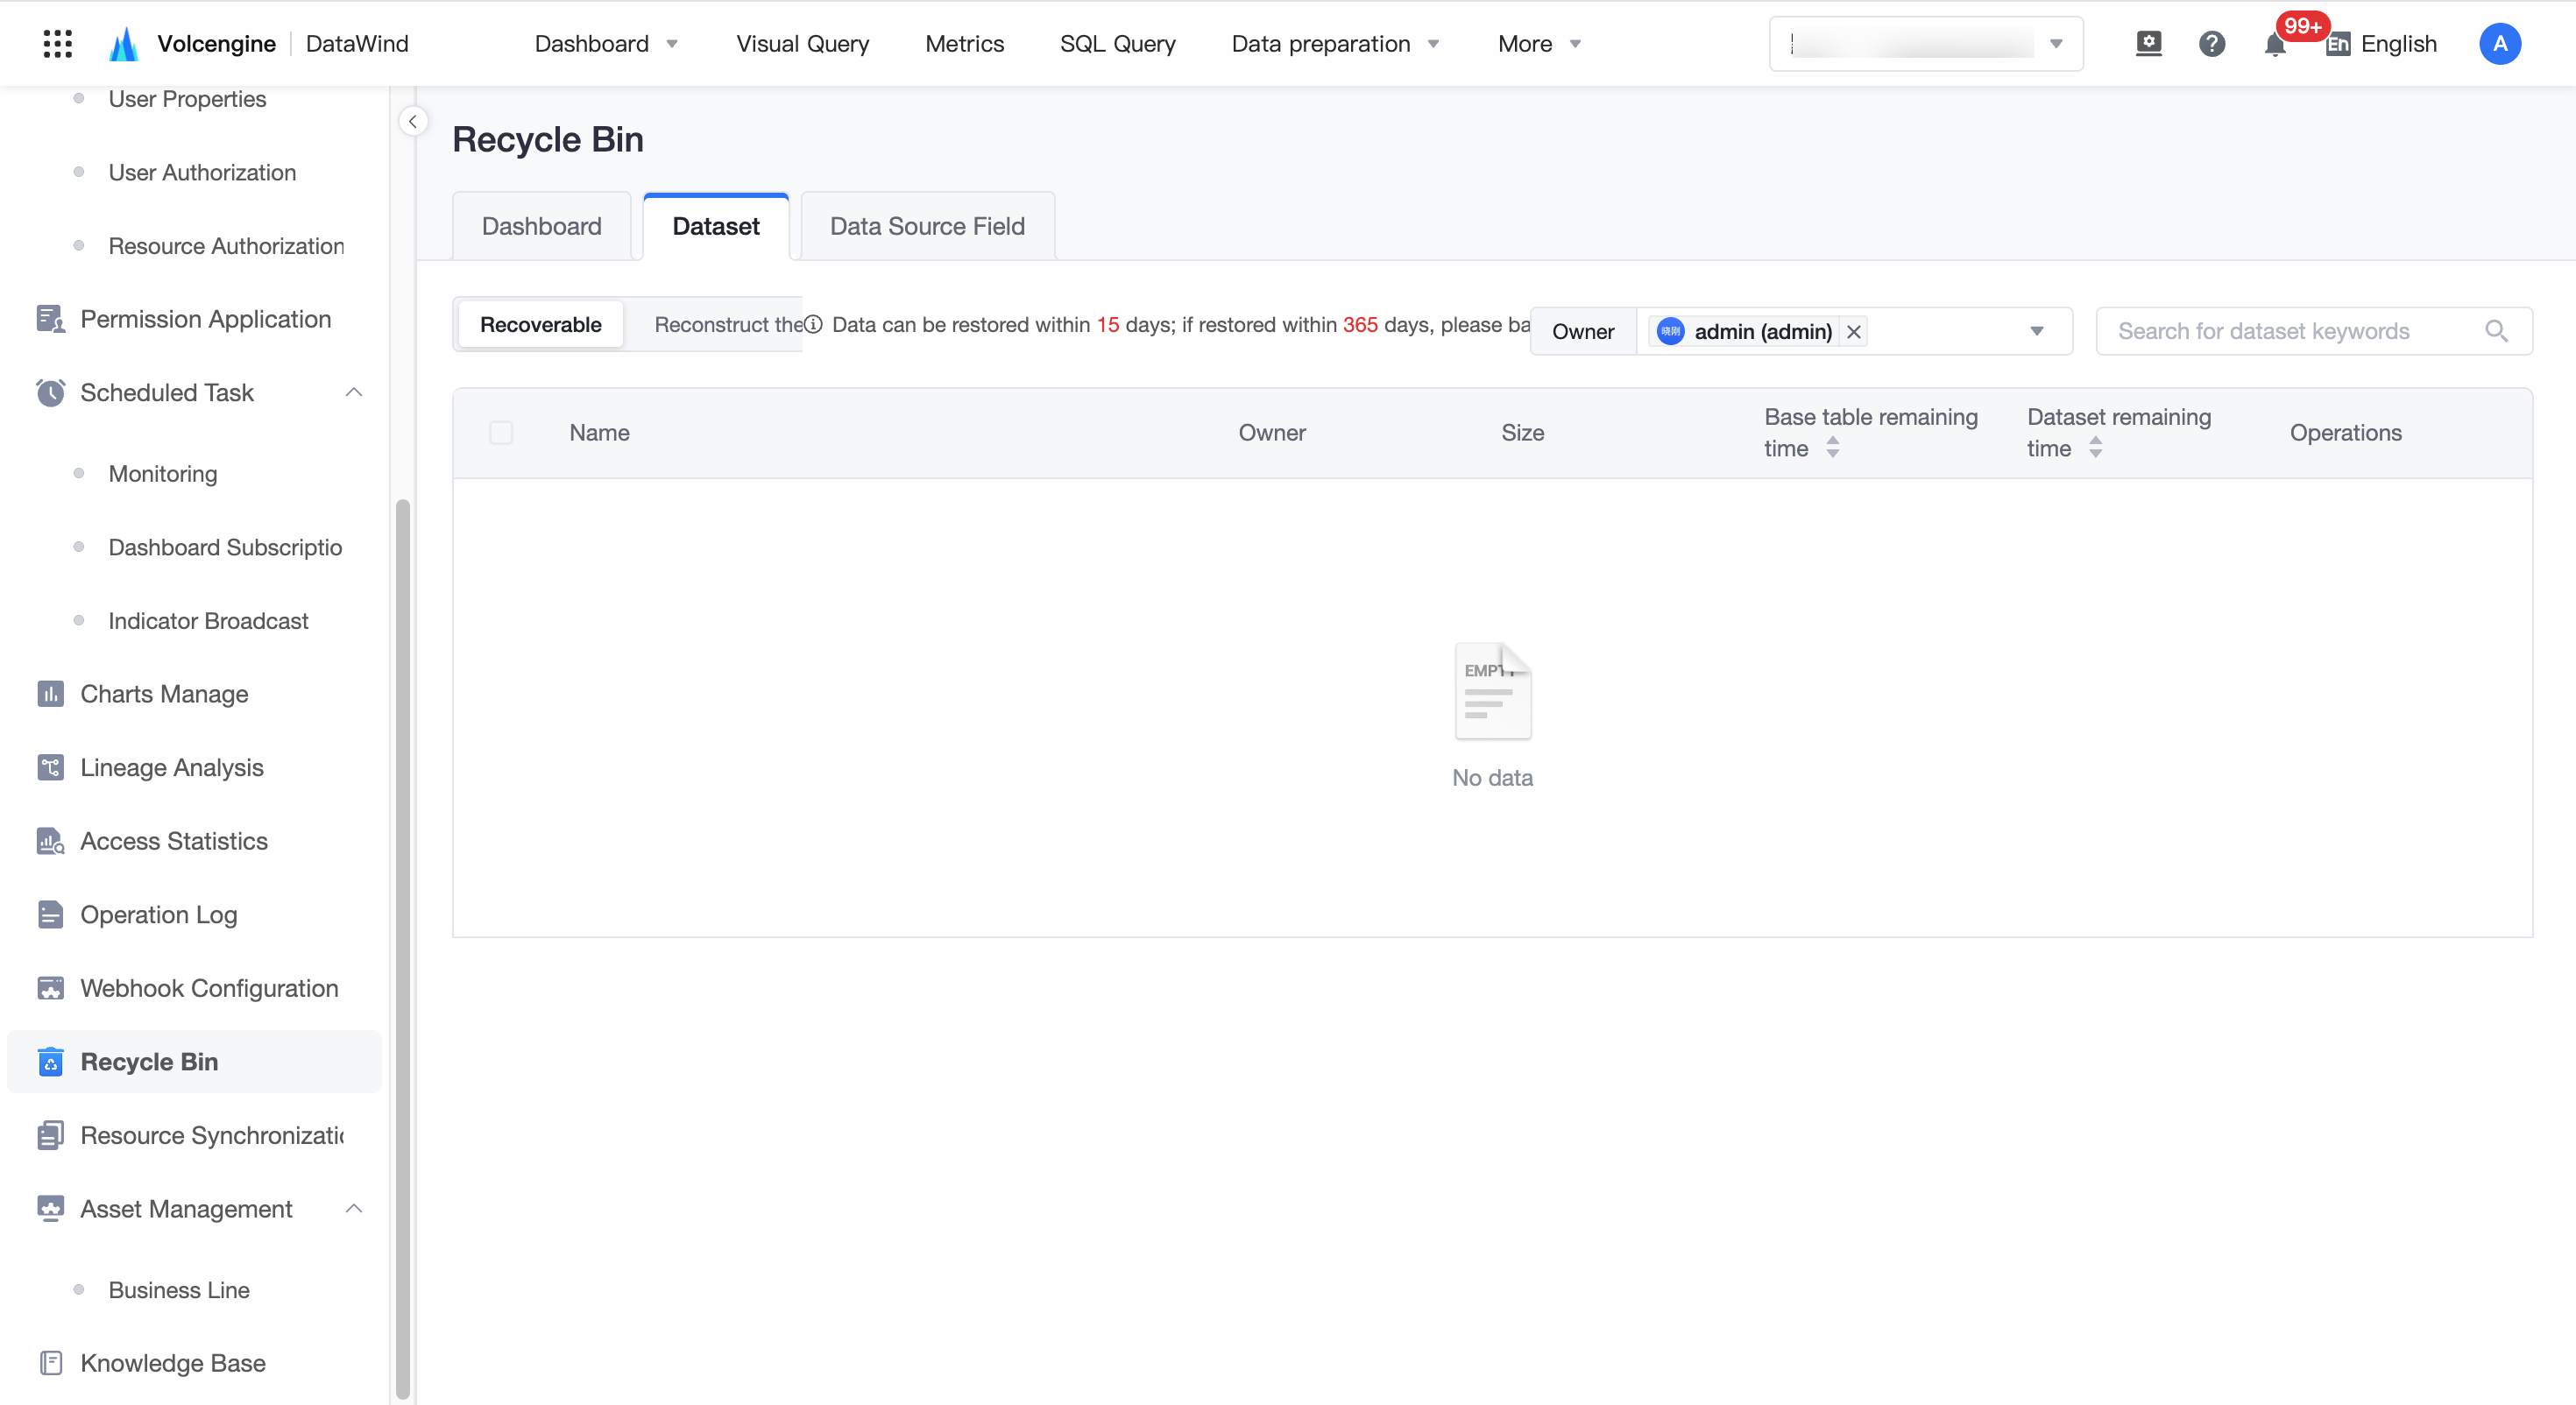Go to Operation Log in sidebar
This screenshot has width=2576, height=1405.
(158, 914)
